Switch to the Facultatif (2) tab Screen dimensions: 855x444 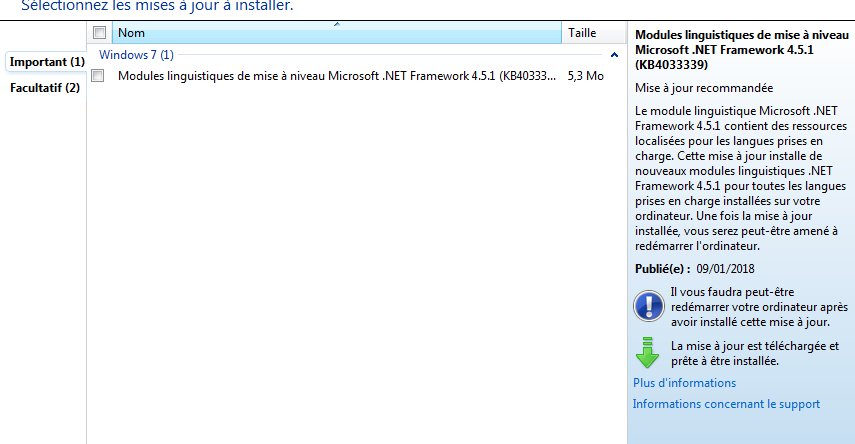(45, 88)
